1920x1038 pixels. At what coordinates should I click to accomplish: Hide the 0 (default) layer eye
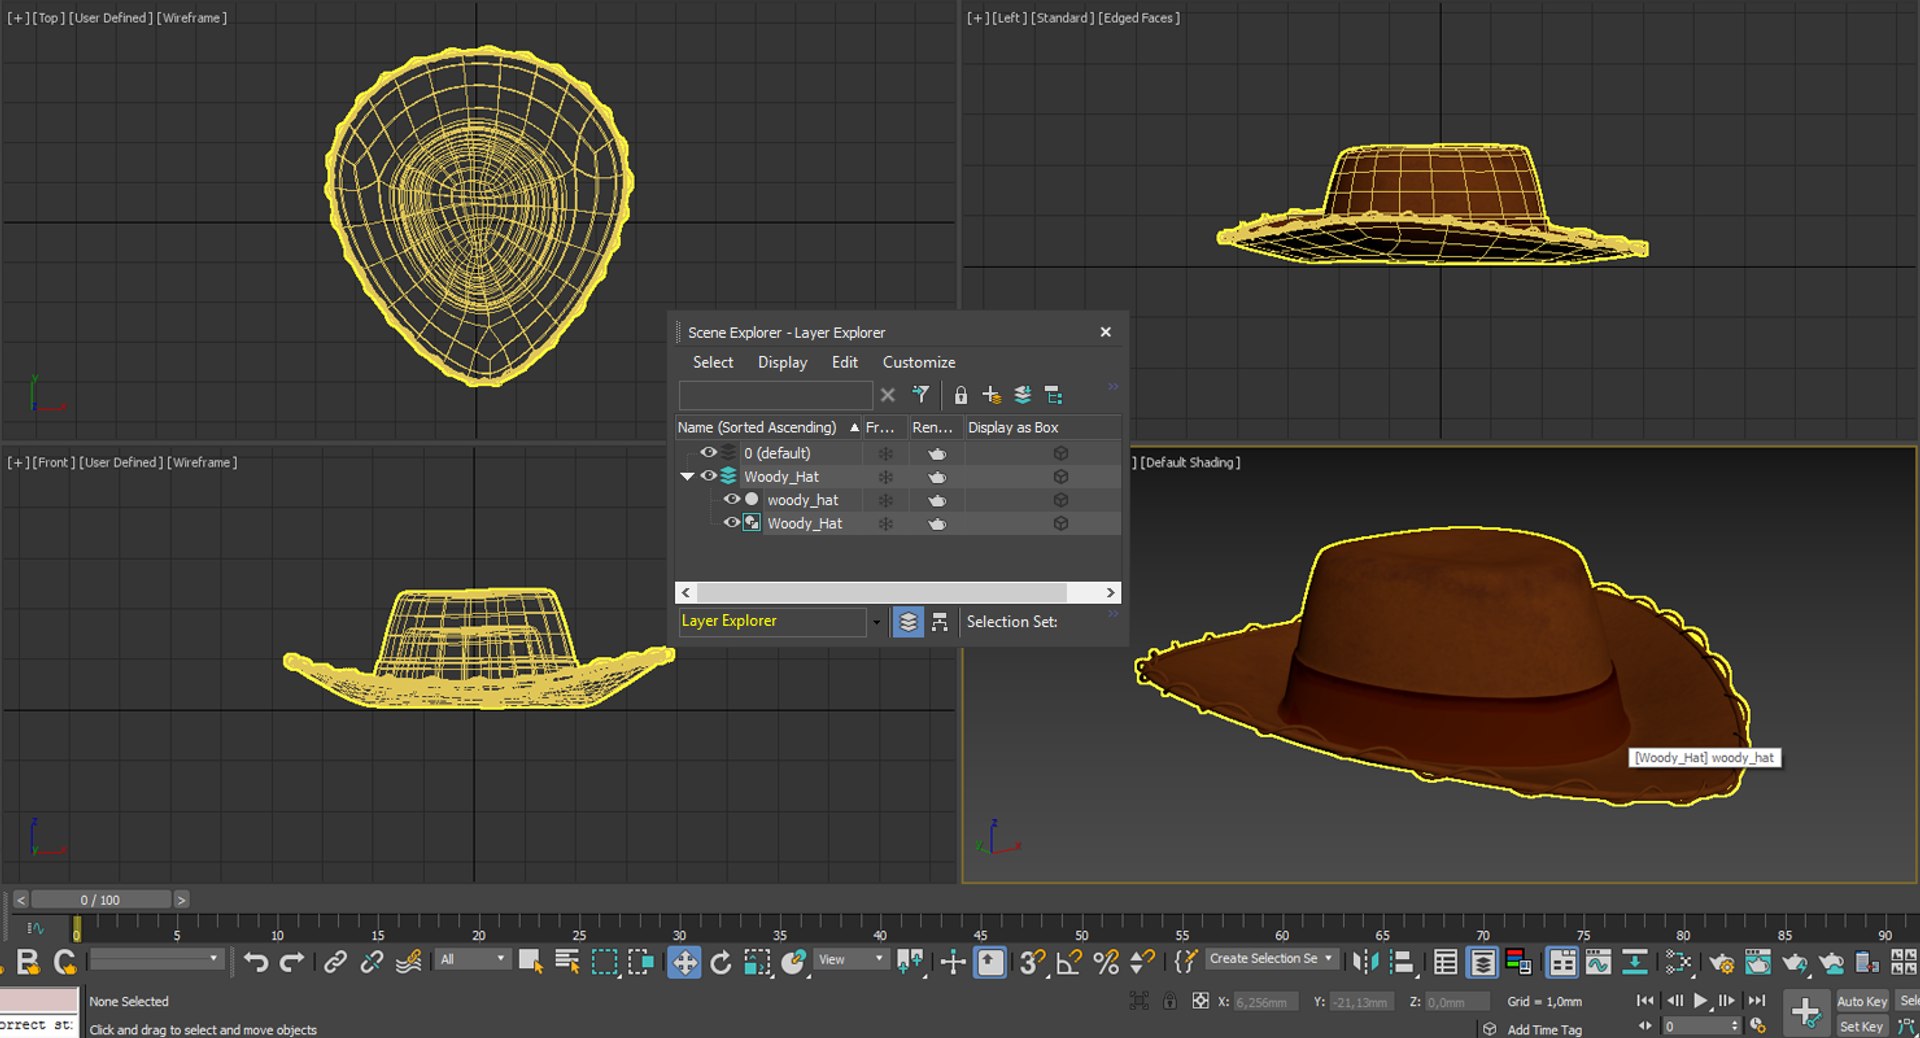point(708,453)
